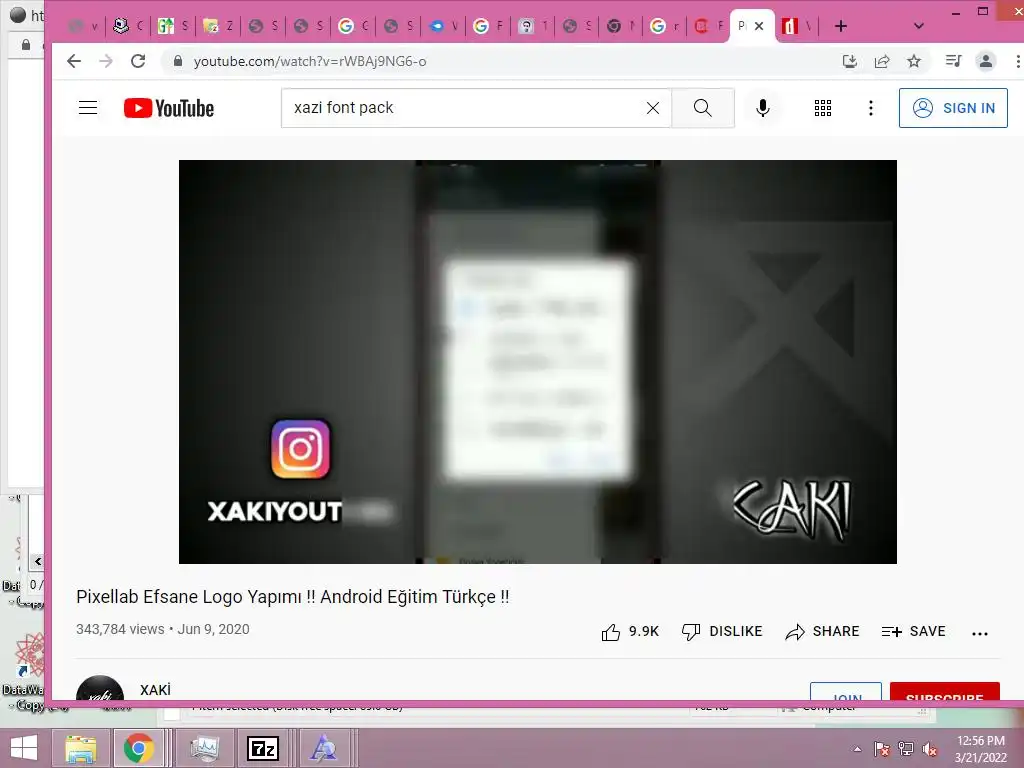Switch to the tab with blue cloud icon
Image resolution: width=1024 pixels, height=768 pixels.
tap(444, 26)
